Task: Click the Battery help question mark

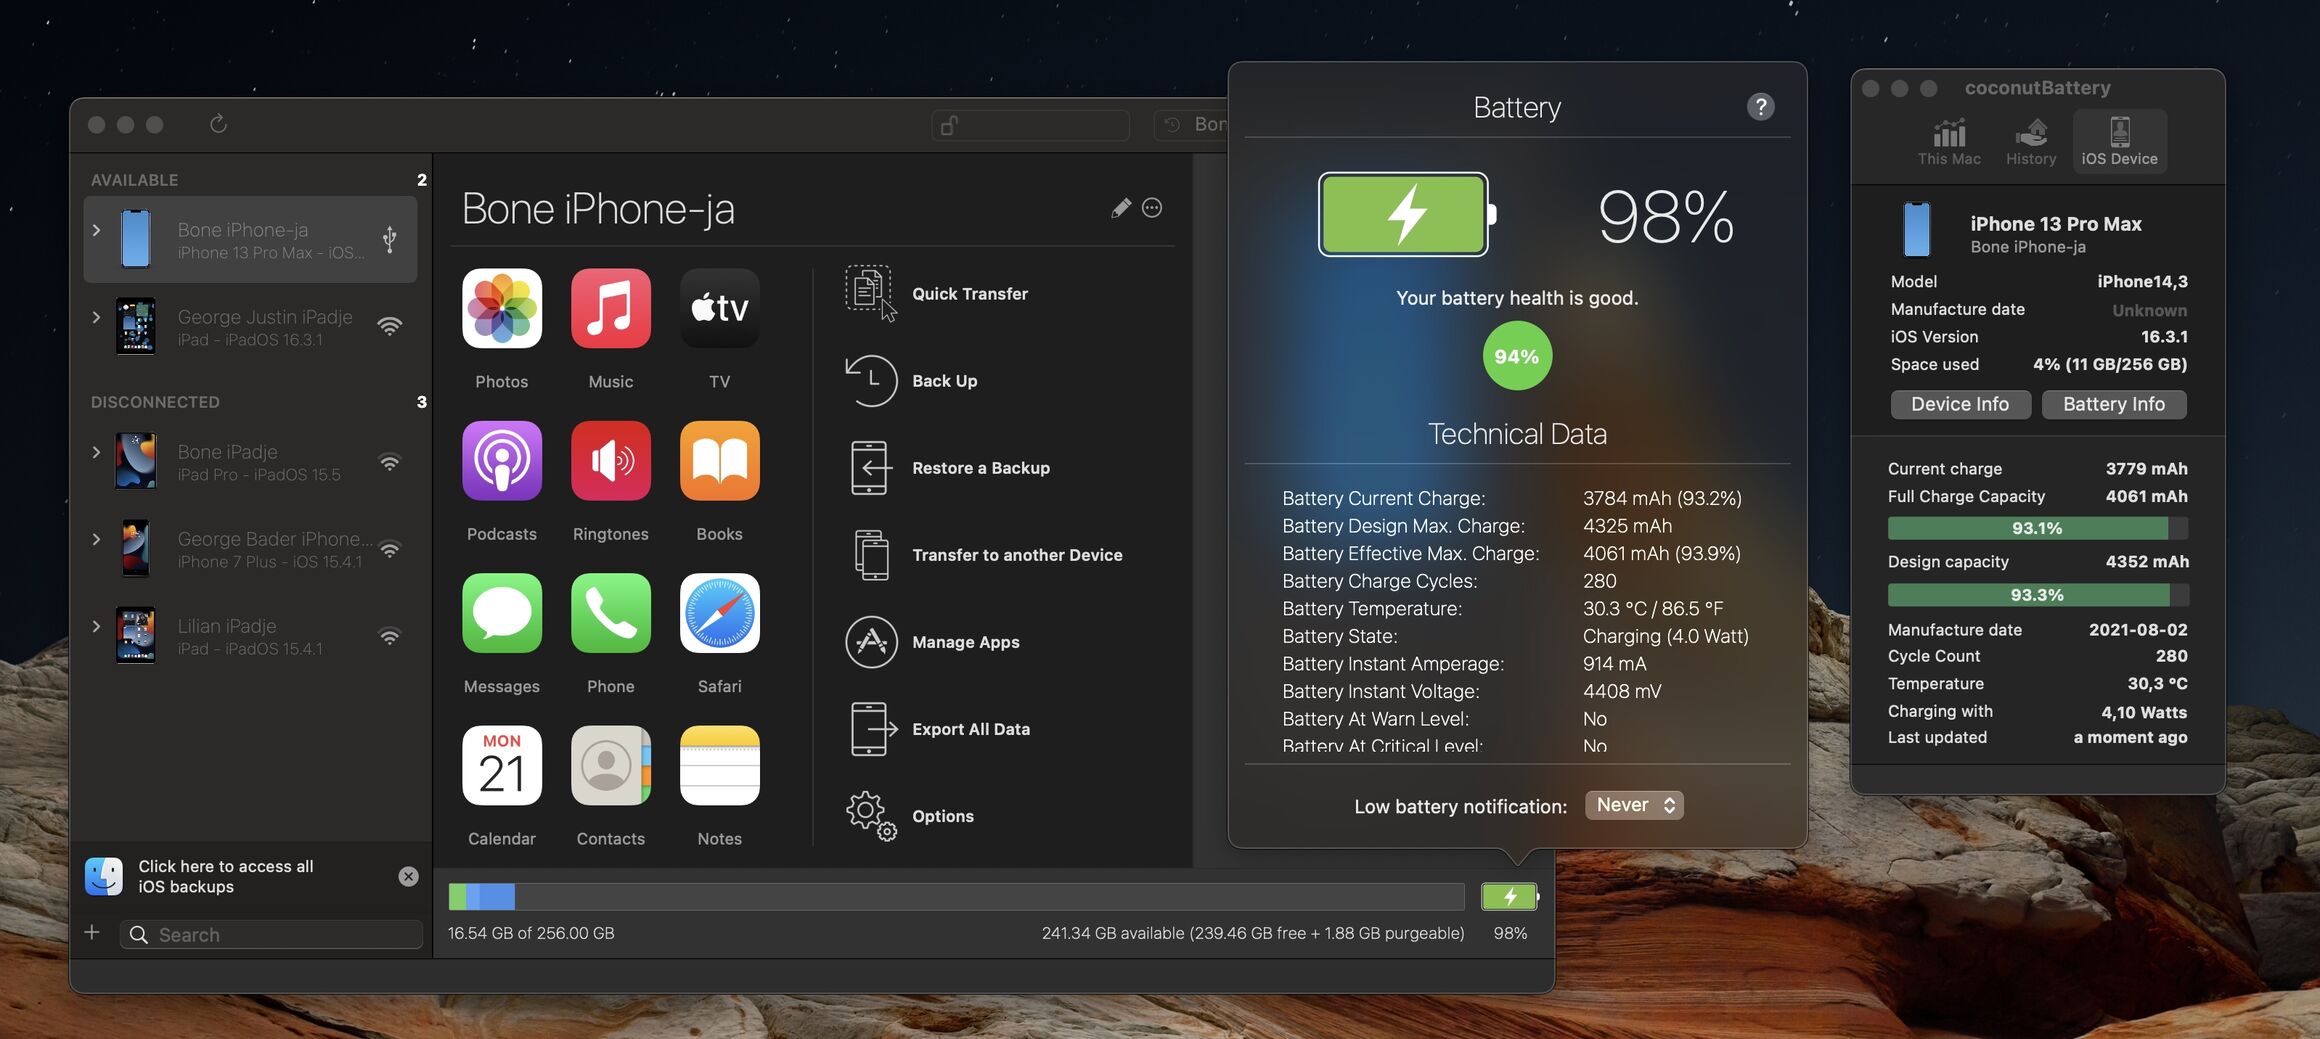Action: click(1760, 107)
